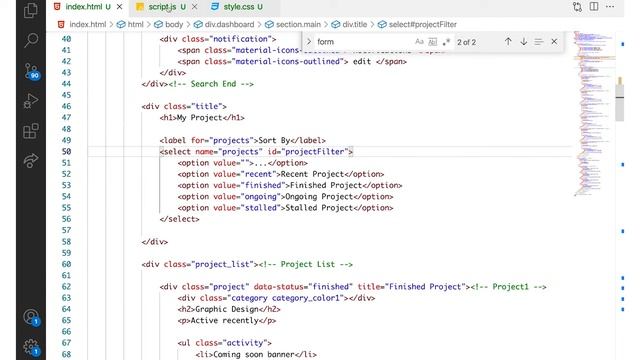Click the 'My Project' h1 text
640x360 pixels.
[x=199, y=118]
